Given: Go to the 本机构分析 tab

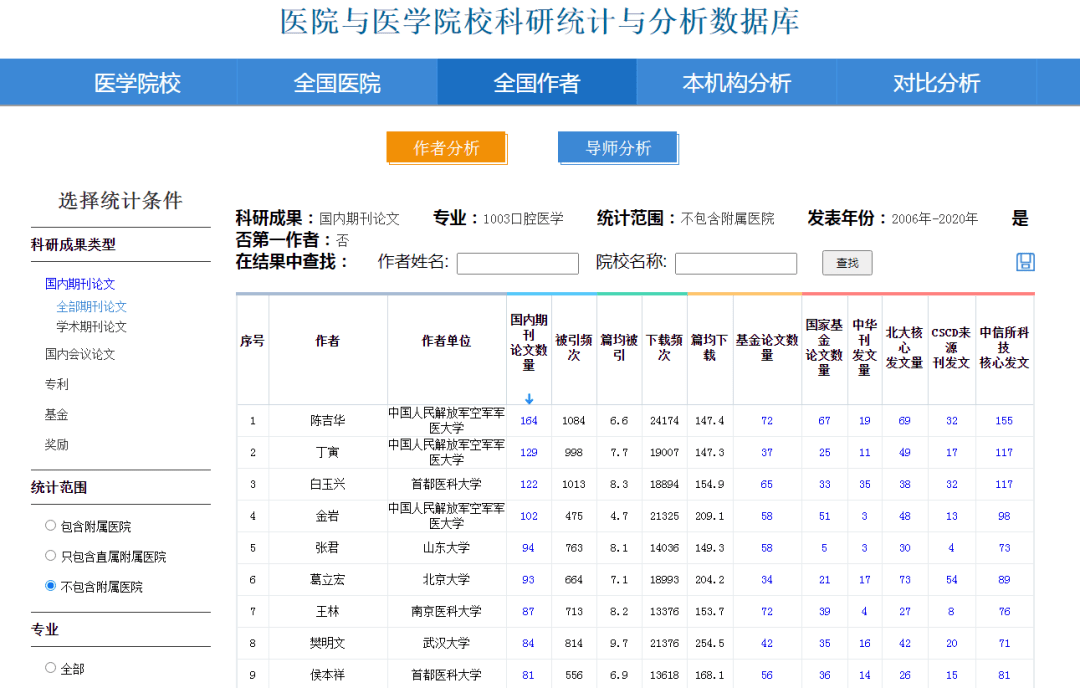Looking at the screenshot, I should (737, 82).
